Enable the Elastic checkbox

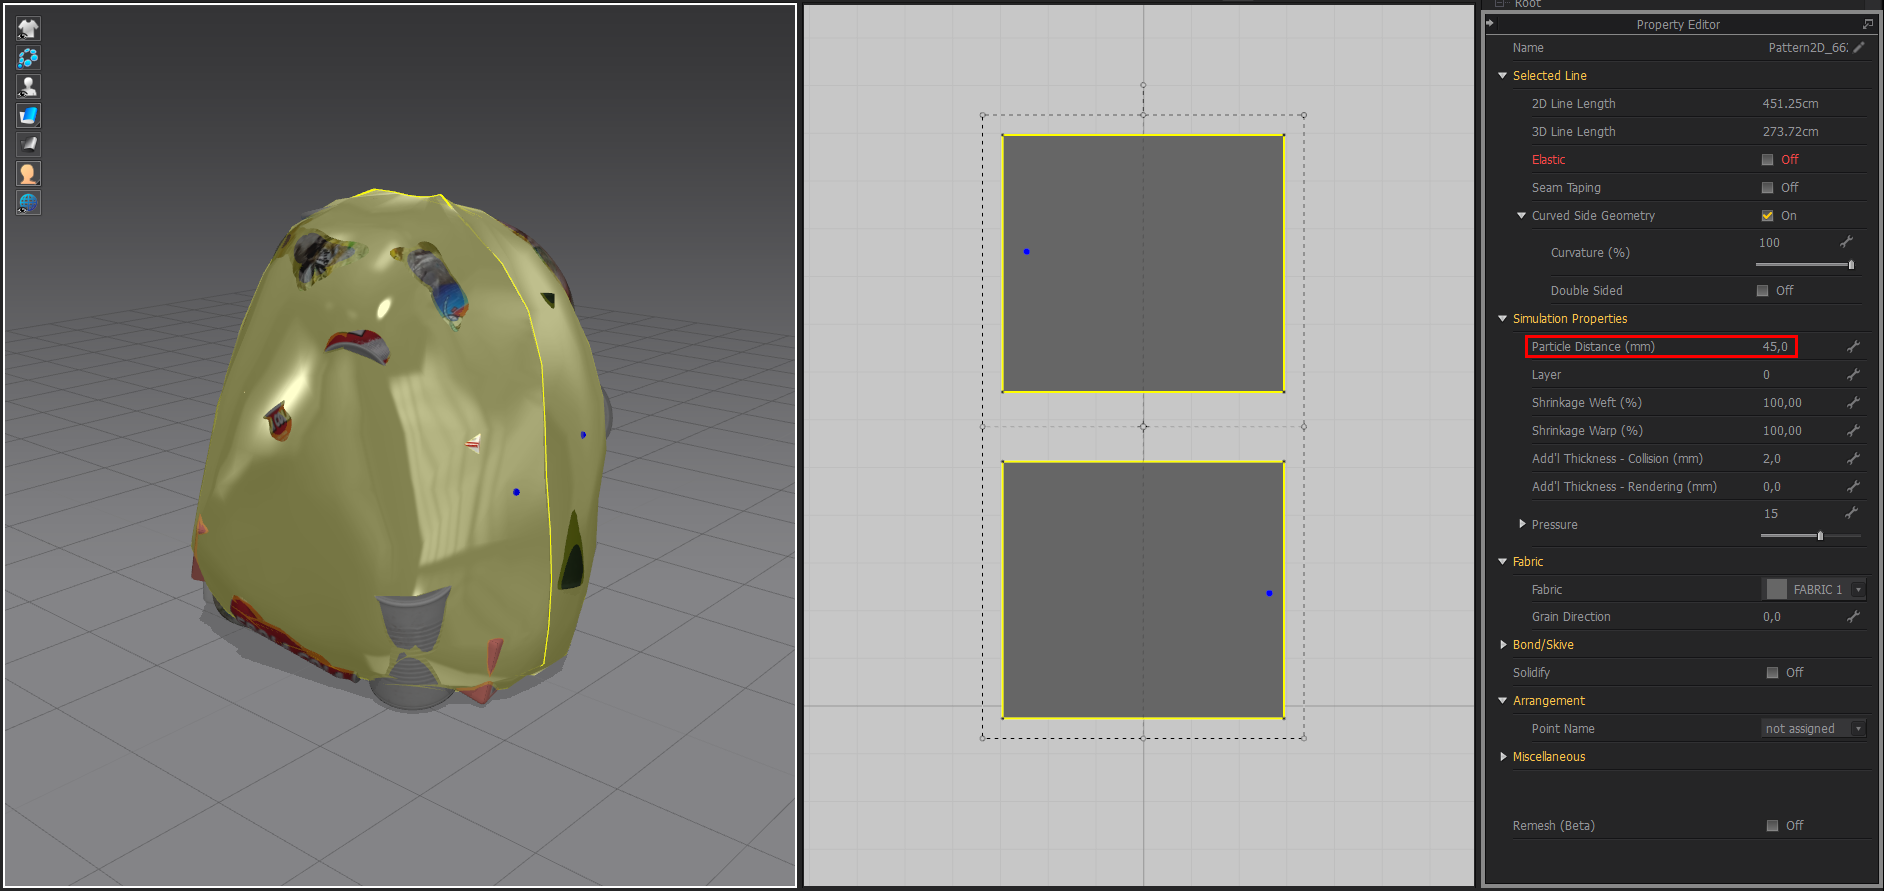coord(1768,160)
